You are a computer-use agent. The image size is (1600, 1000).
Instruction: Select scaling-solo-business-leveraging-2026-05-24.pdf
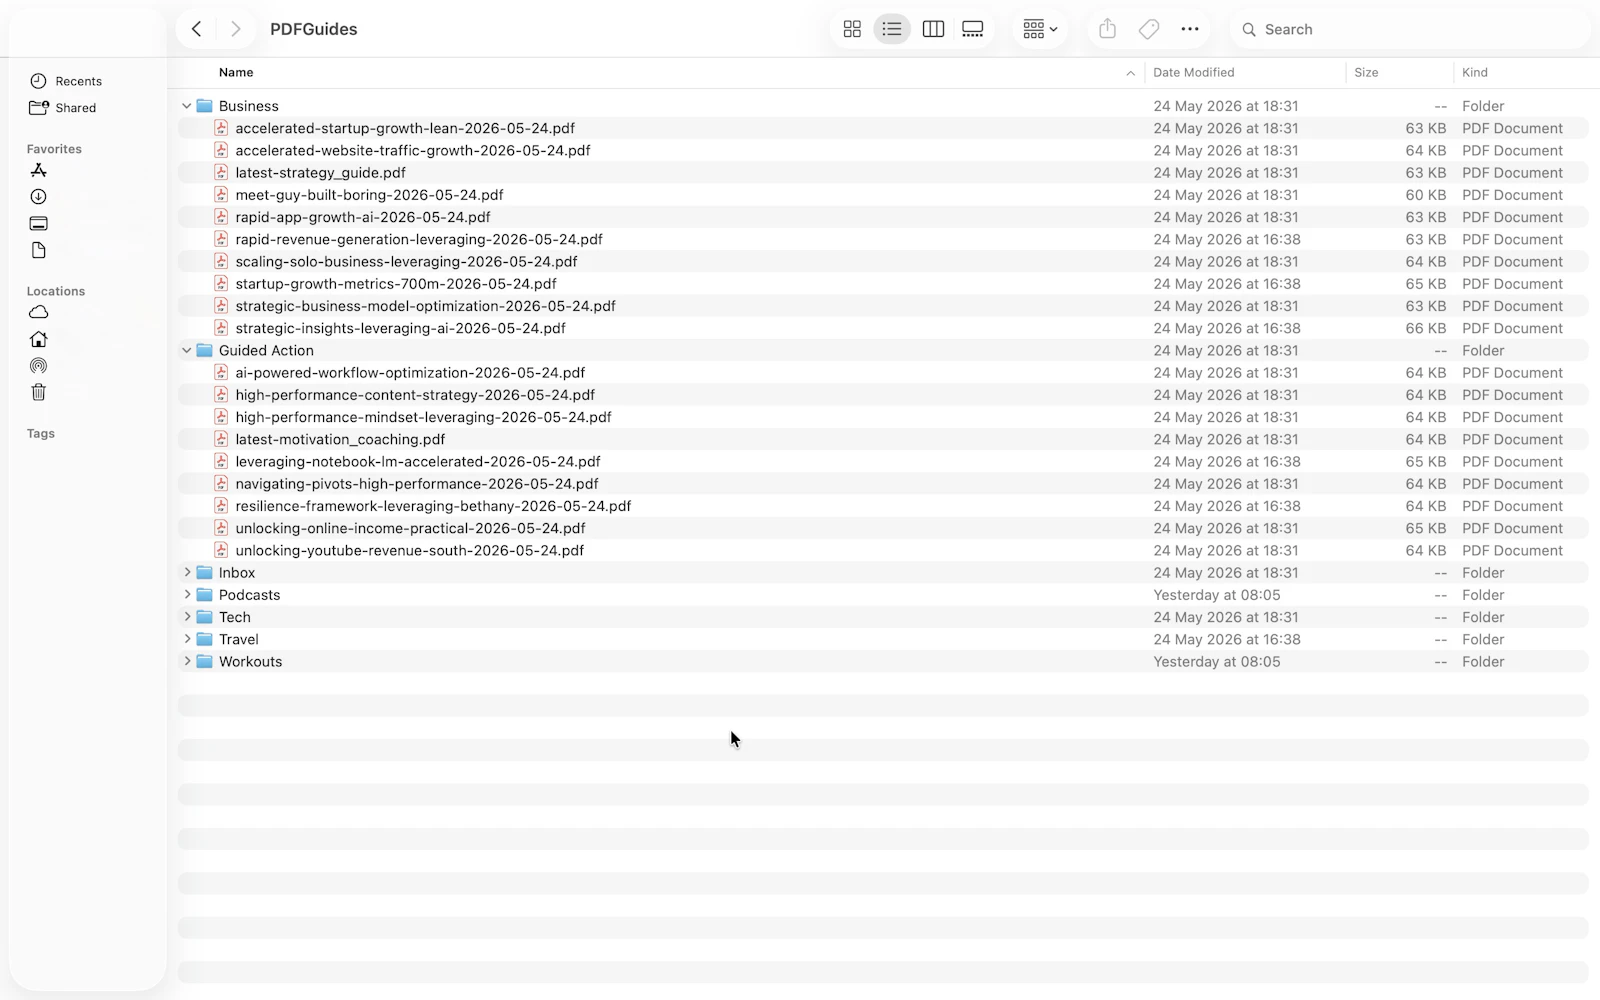[406, 261]
